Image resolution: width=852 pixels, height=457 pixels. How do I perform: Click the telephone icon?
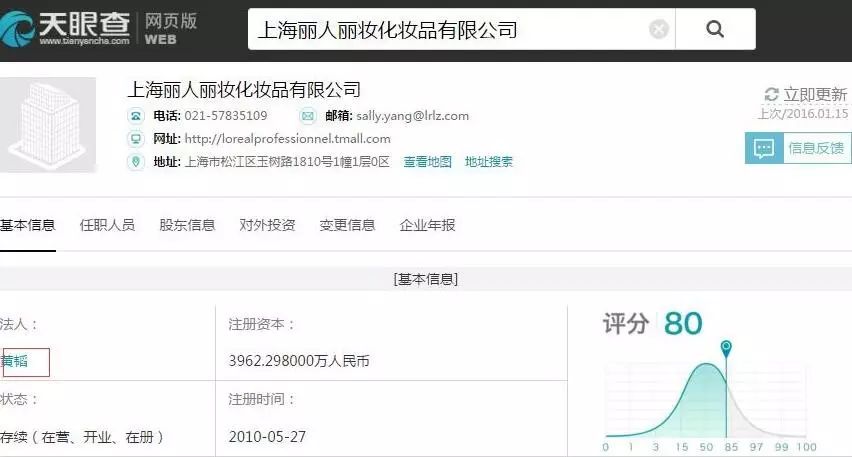(x=136, y=116)
